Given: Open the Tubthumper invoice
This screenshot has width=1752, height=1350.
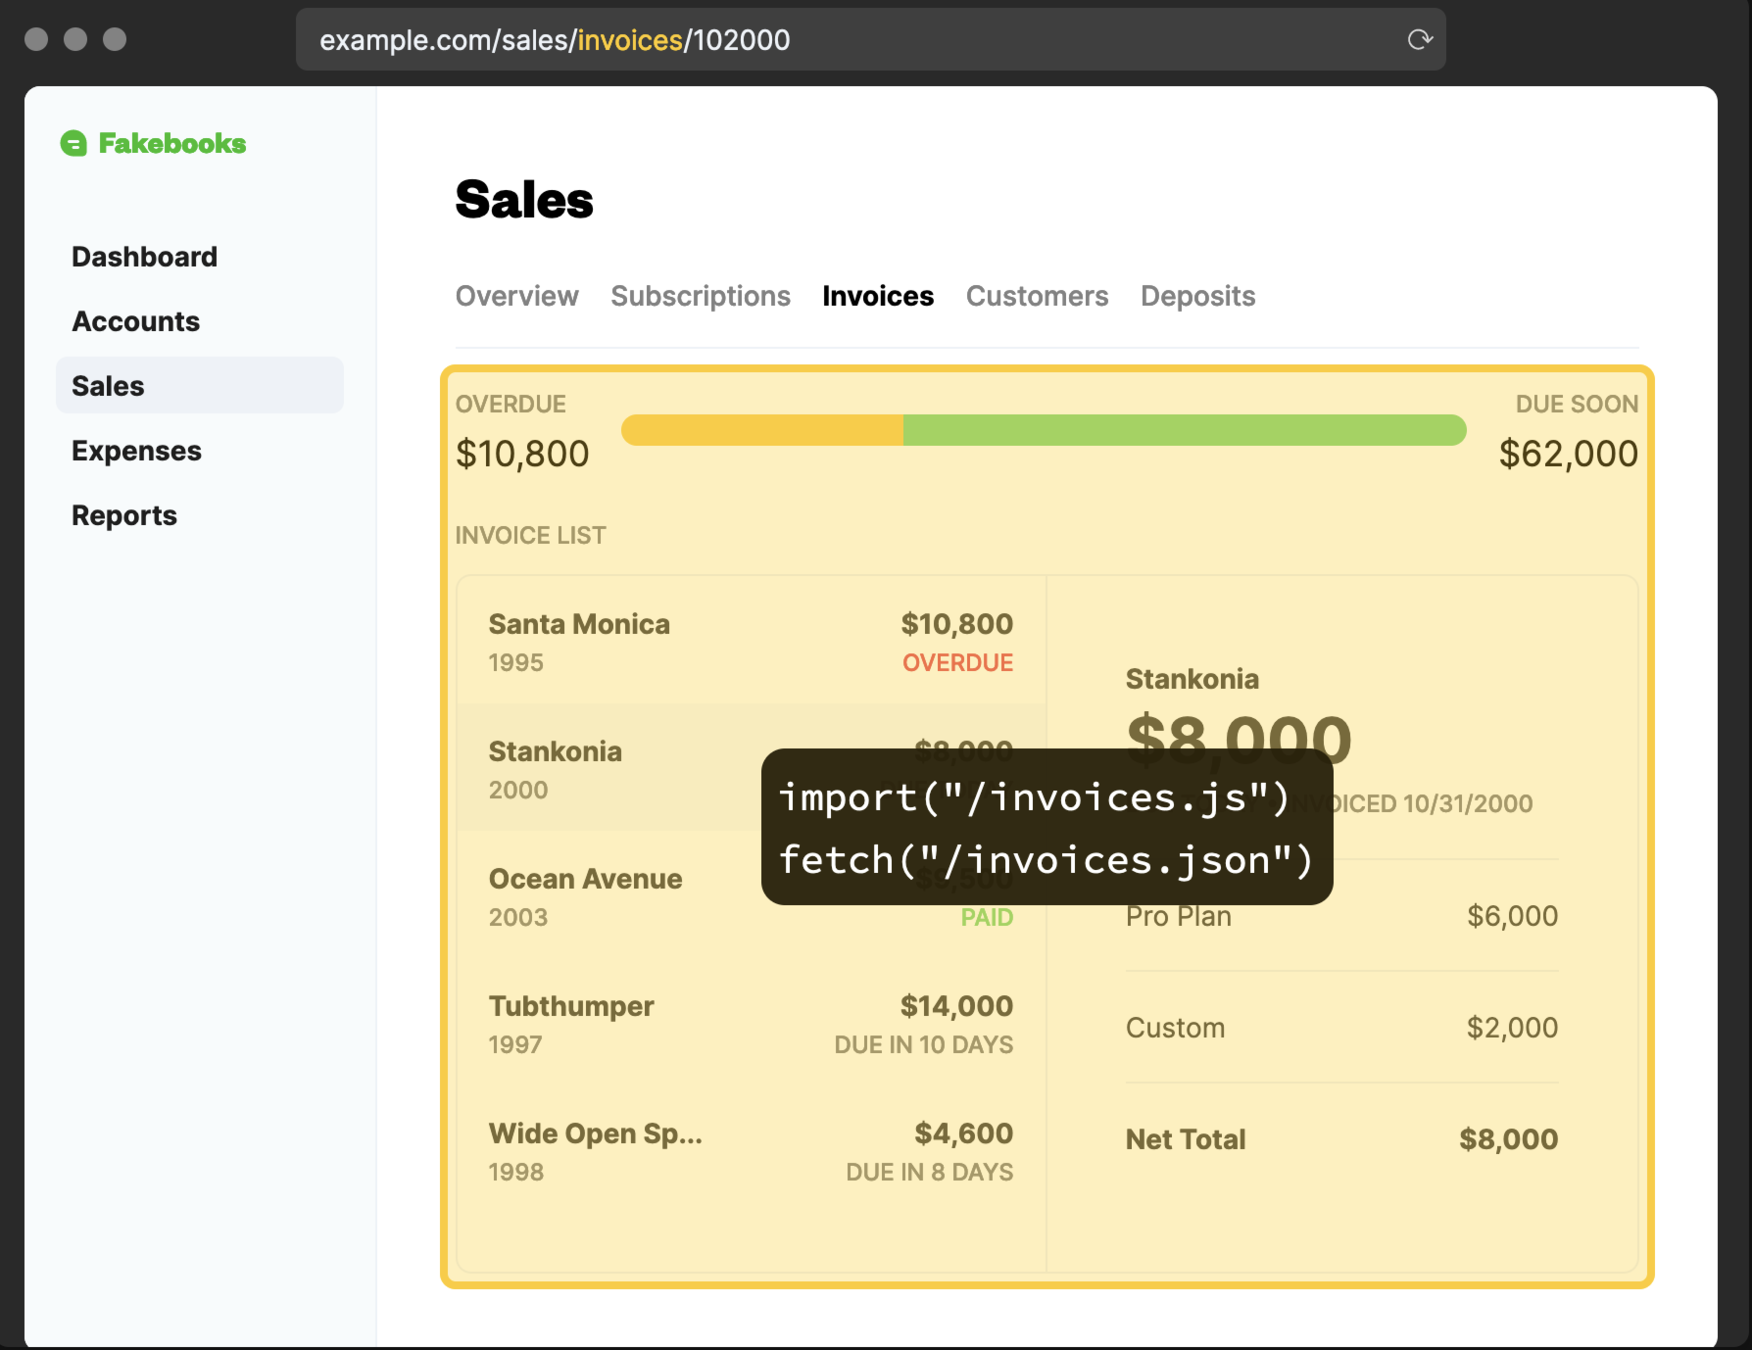Looking at the screenshot, I should [751, 1023].
